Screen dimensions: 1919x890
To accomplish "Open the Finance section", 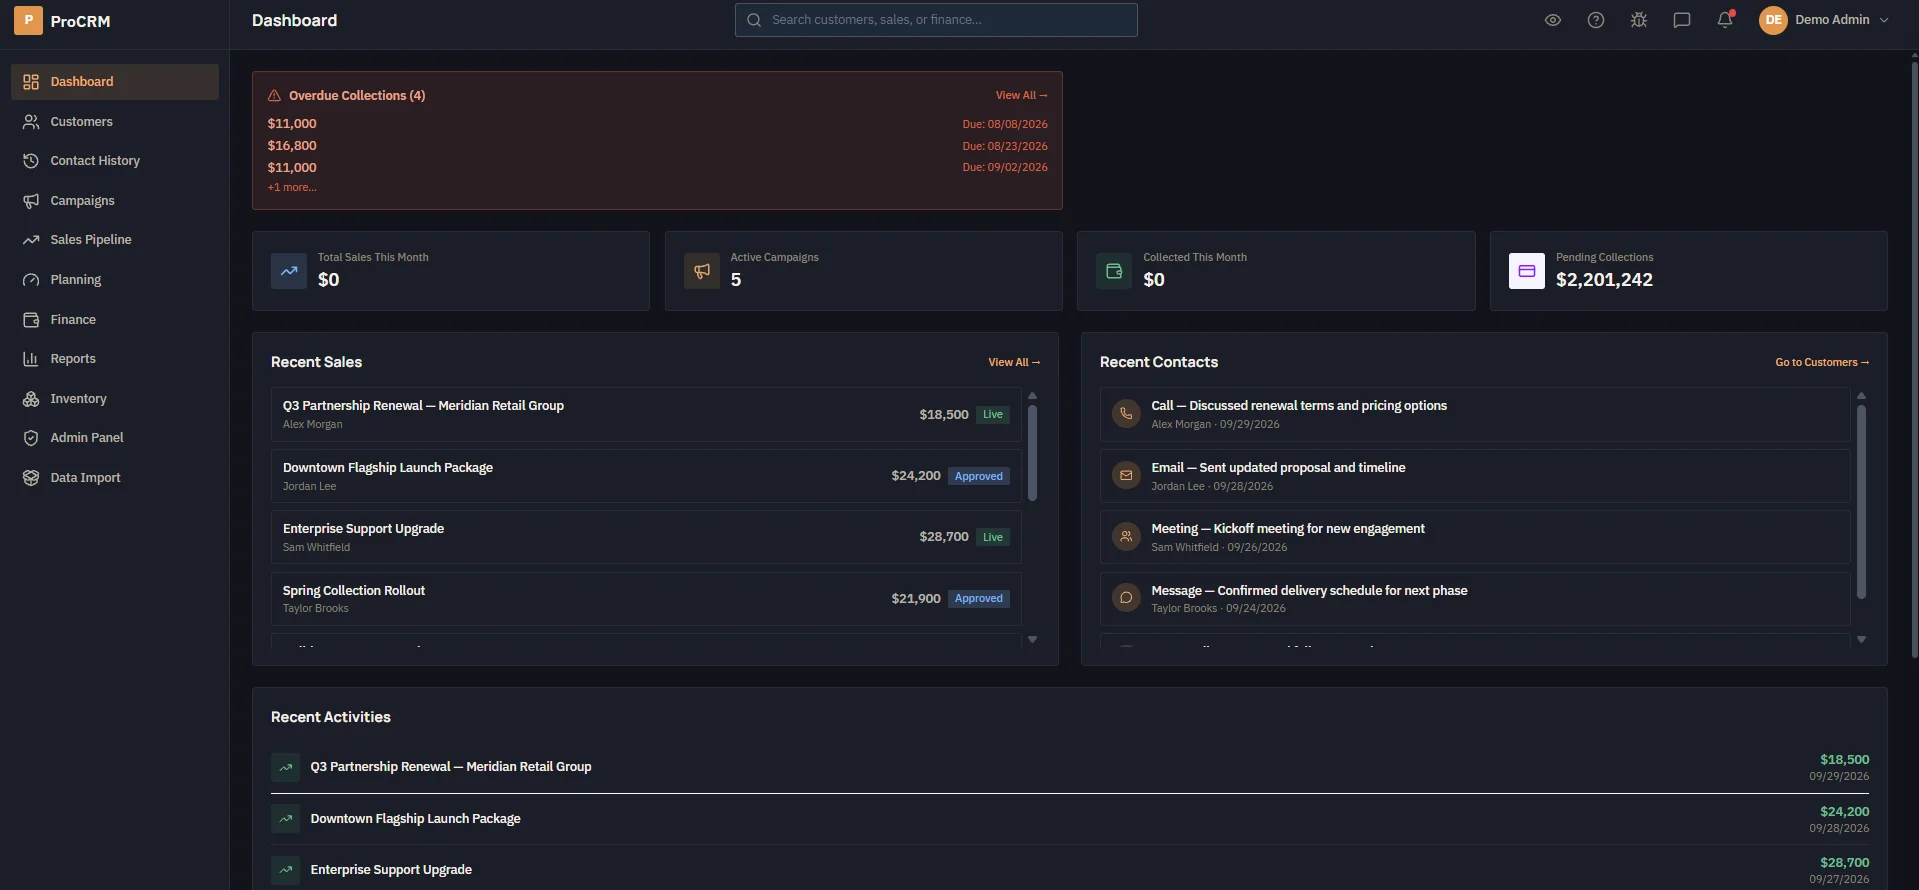I will click(115, 320).
